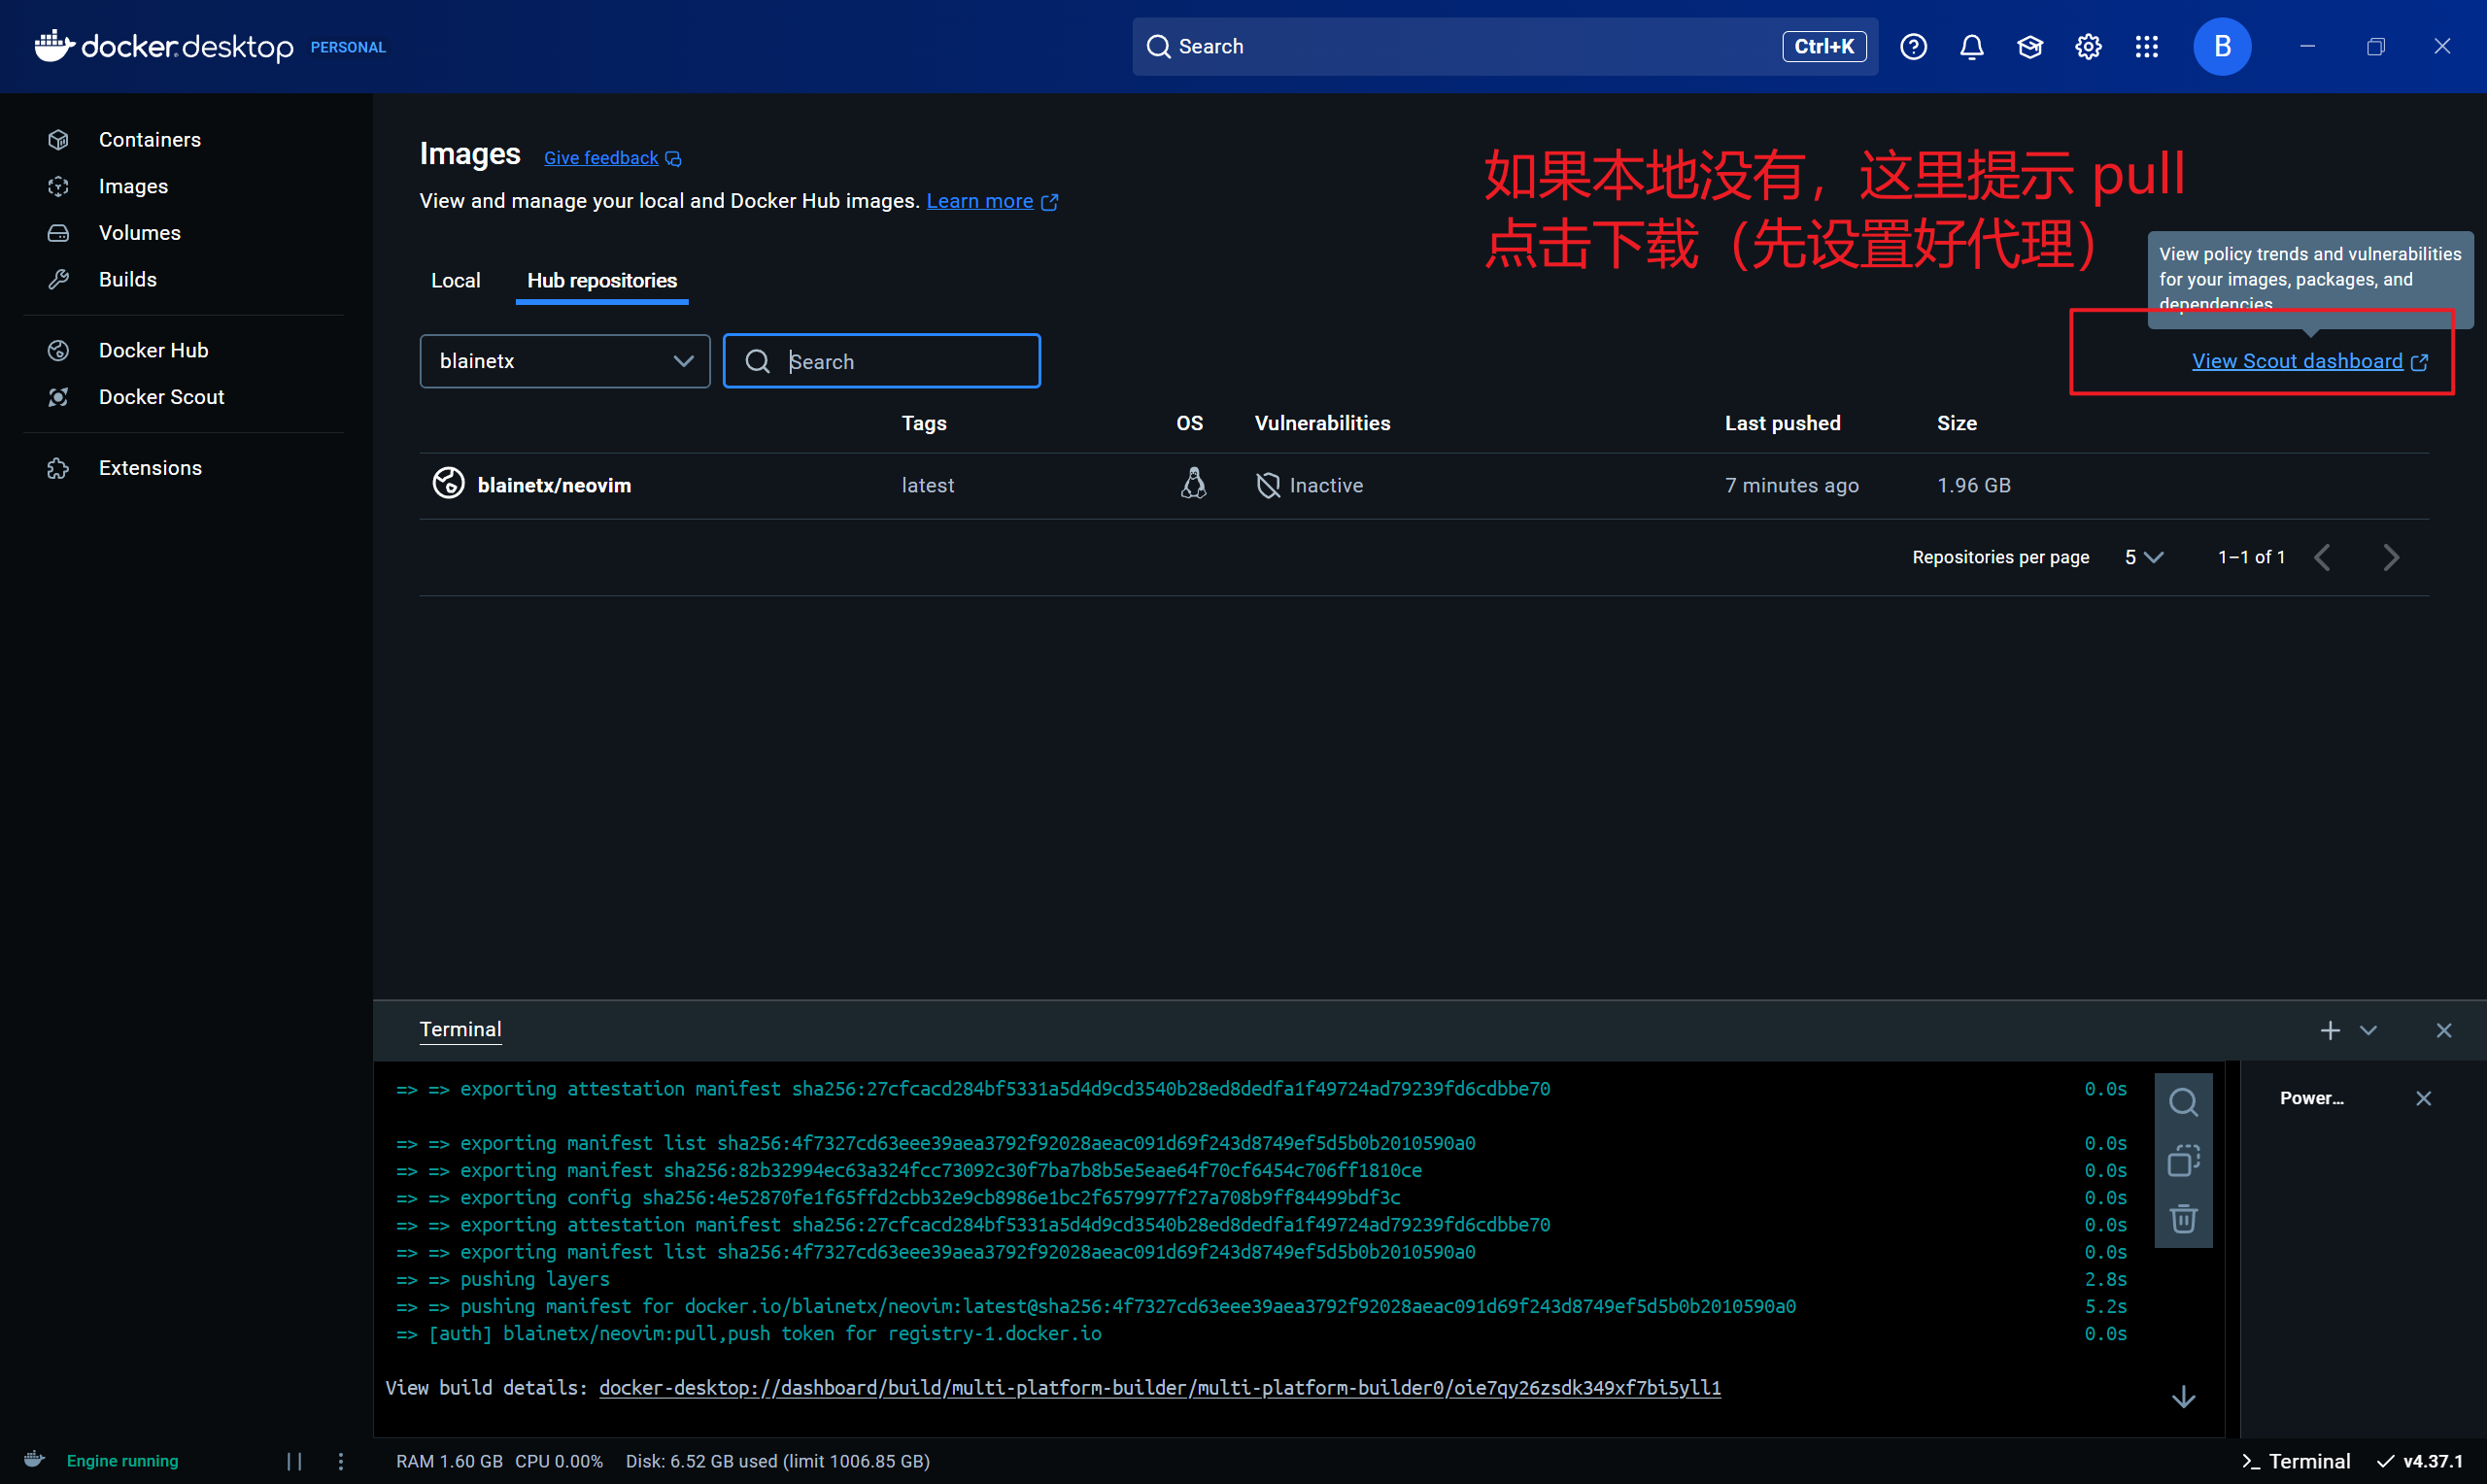Toggle Terminal from the status bar
The height and width of the screenshot is (1484, 2487).
tap(2295, 1461)
